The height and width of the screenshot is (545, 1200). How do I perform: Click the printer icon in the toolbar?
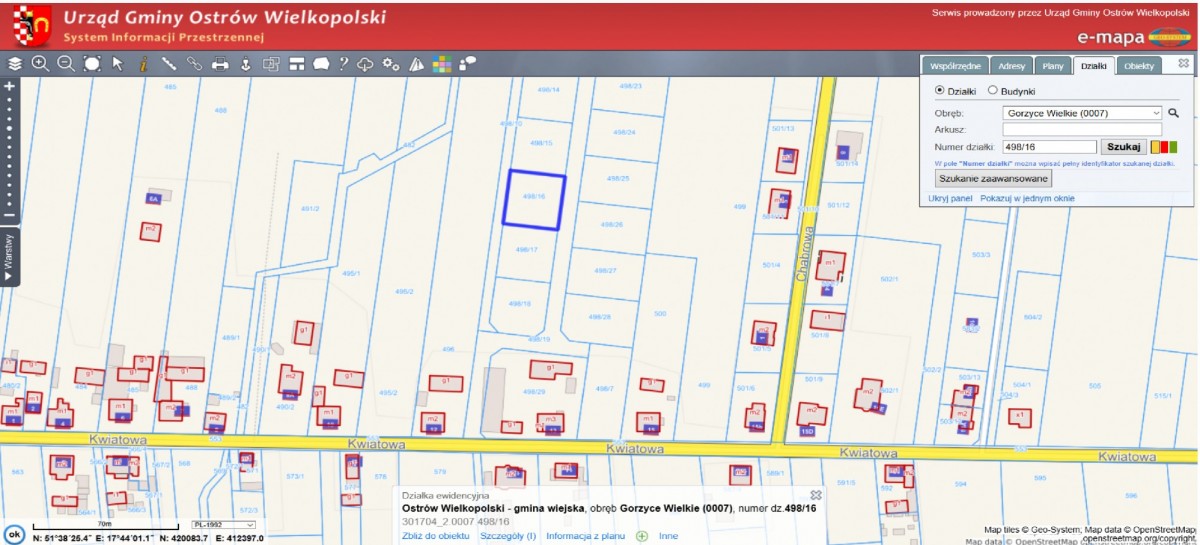tap(220, 64)
